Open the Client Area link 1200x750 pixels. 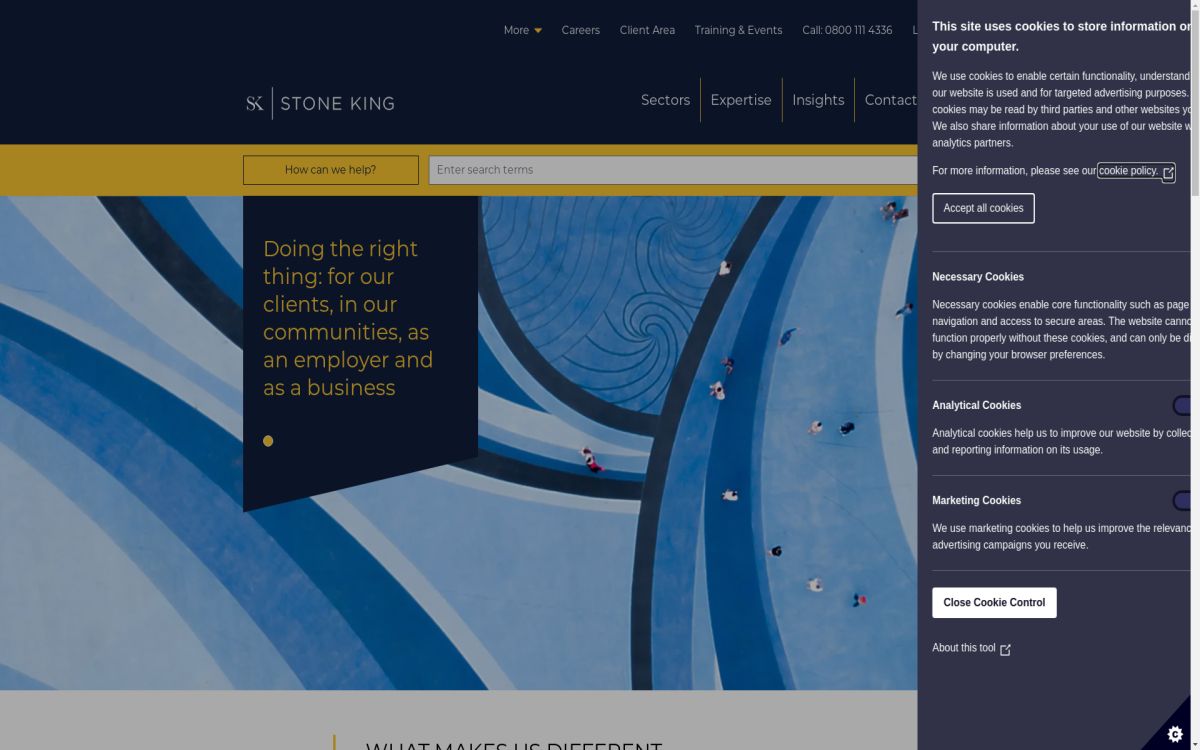[647, 30]
